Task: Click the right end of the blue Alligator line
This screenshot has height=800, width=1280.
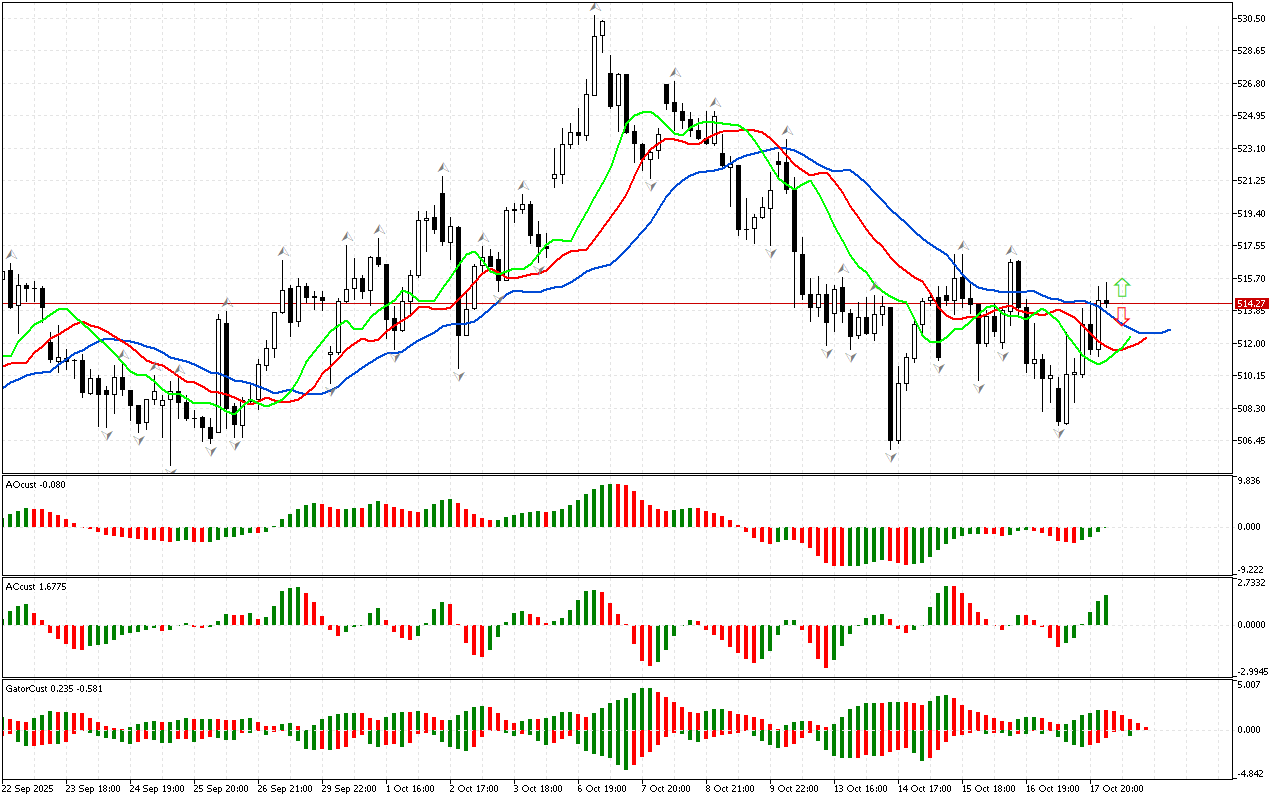Action: click(1168, 330)
